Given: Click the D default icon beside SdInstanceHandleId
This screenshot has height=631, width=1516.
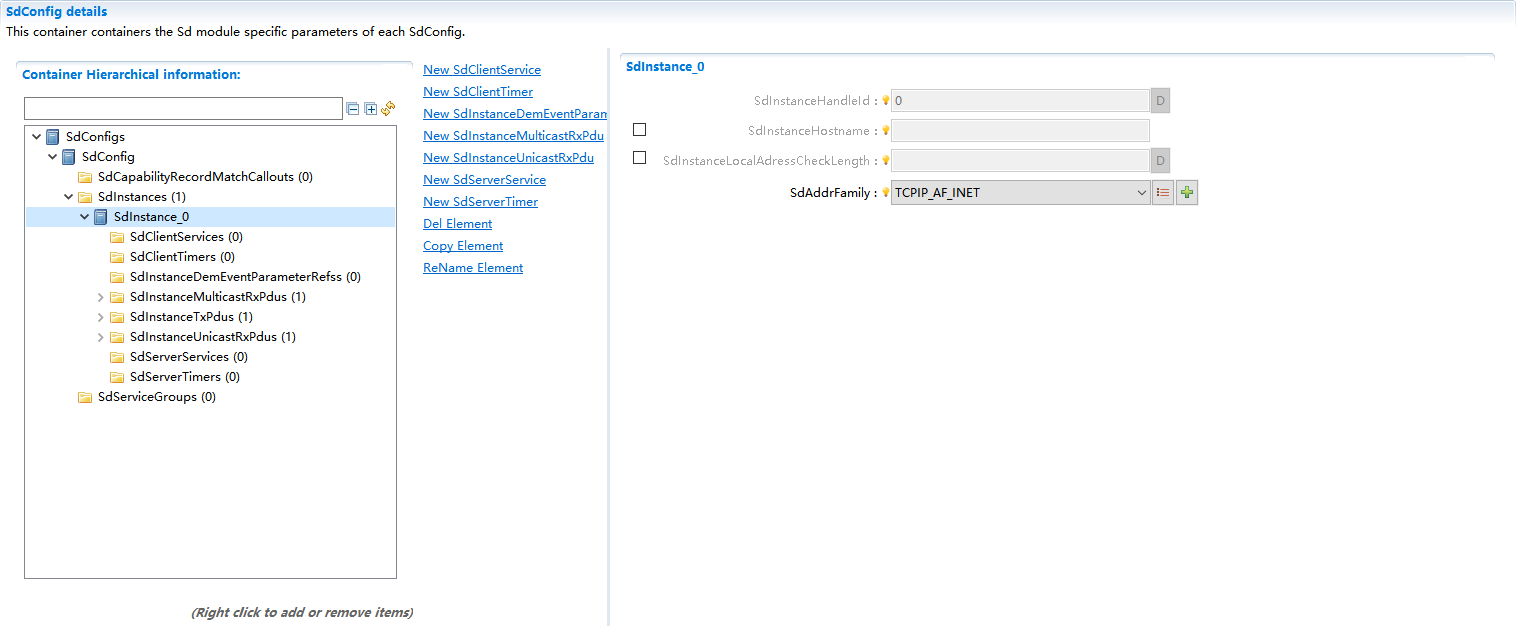Looking at the screenshot, I should point(1159,100).
